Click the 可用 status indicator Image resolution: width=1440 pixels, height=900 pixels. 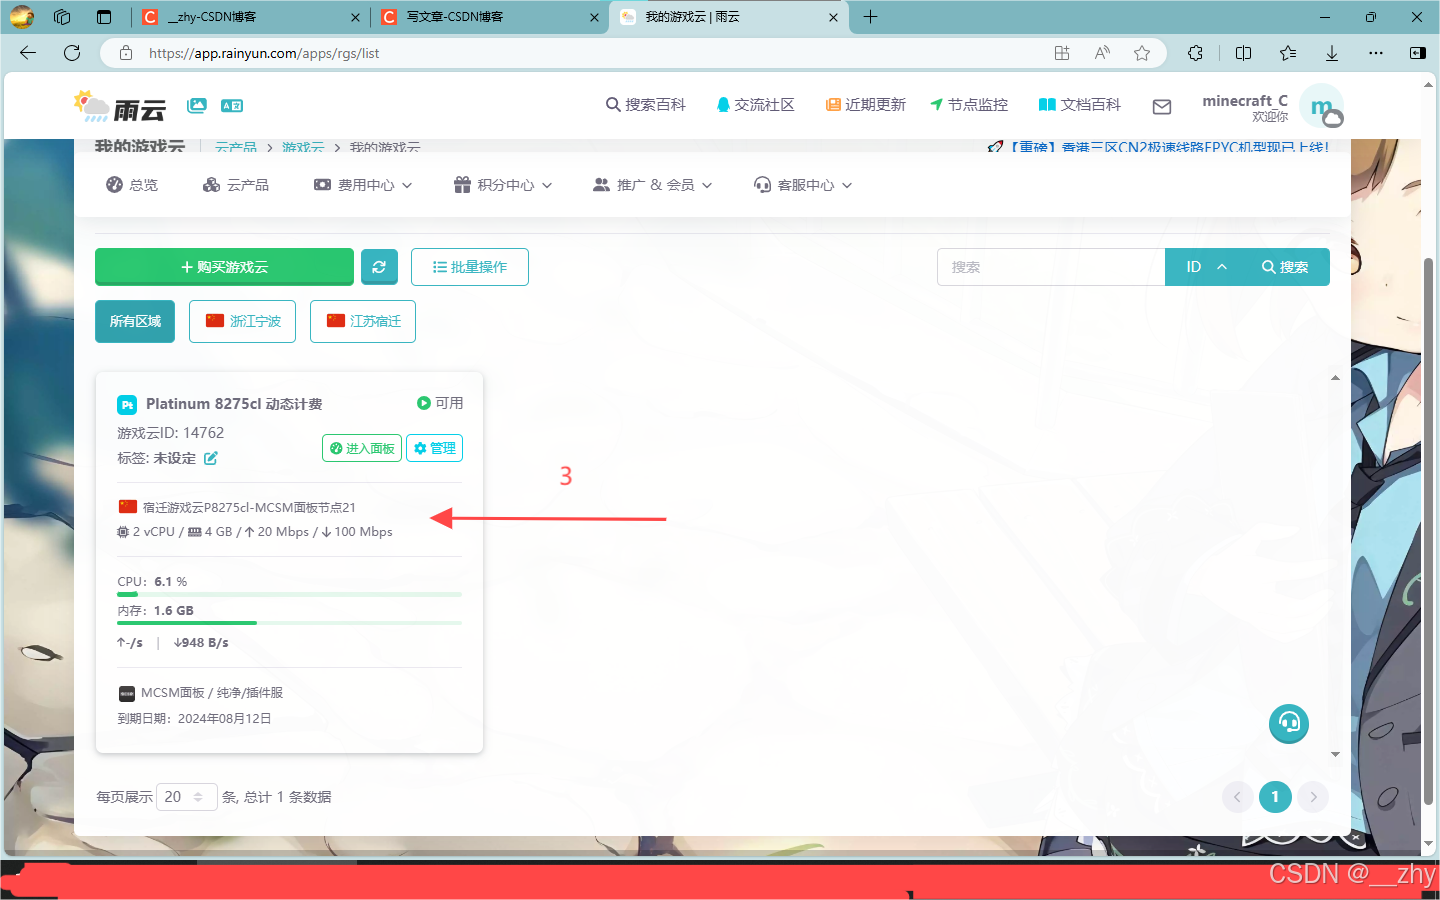pos(440,403)
